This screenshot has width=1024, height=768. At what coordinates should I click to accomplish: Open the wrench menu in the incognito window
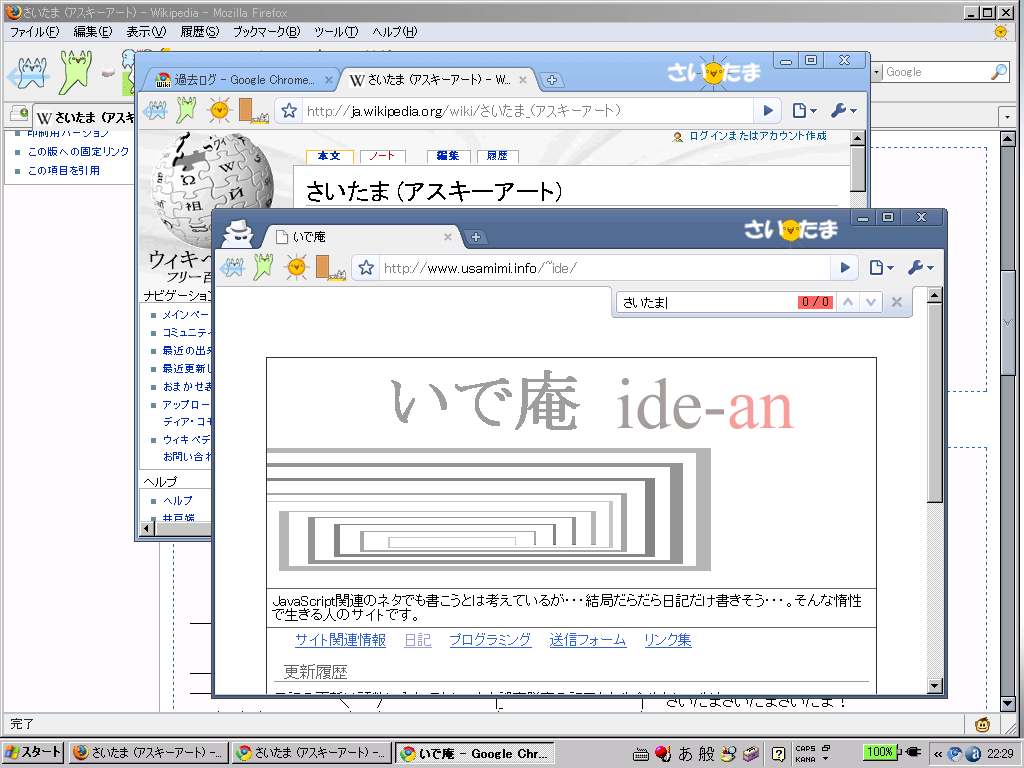click(920, 268)
